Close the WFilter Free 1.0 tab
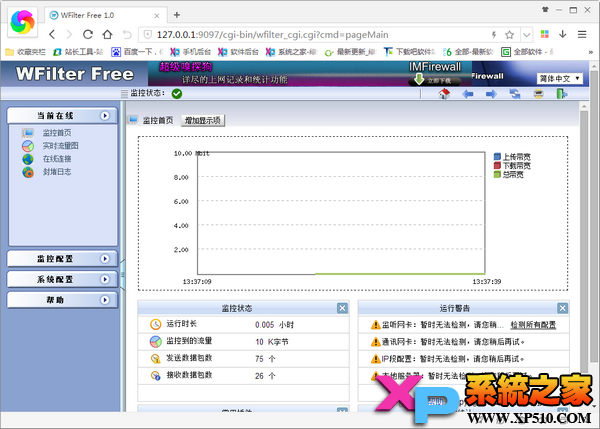Screen dimensions: 600x429 point(157,16)
